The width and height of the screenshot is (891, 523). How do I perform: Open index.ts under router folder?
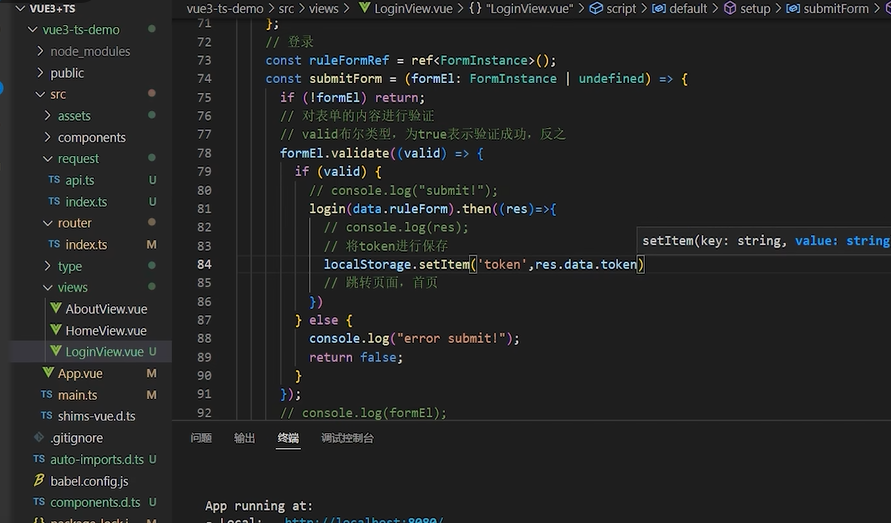86,244
